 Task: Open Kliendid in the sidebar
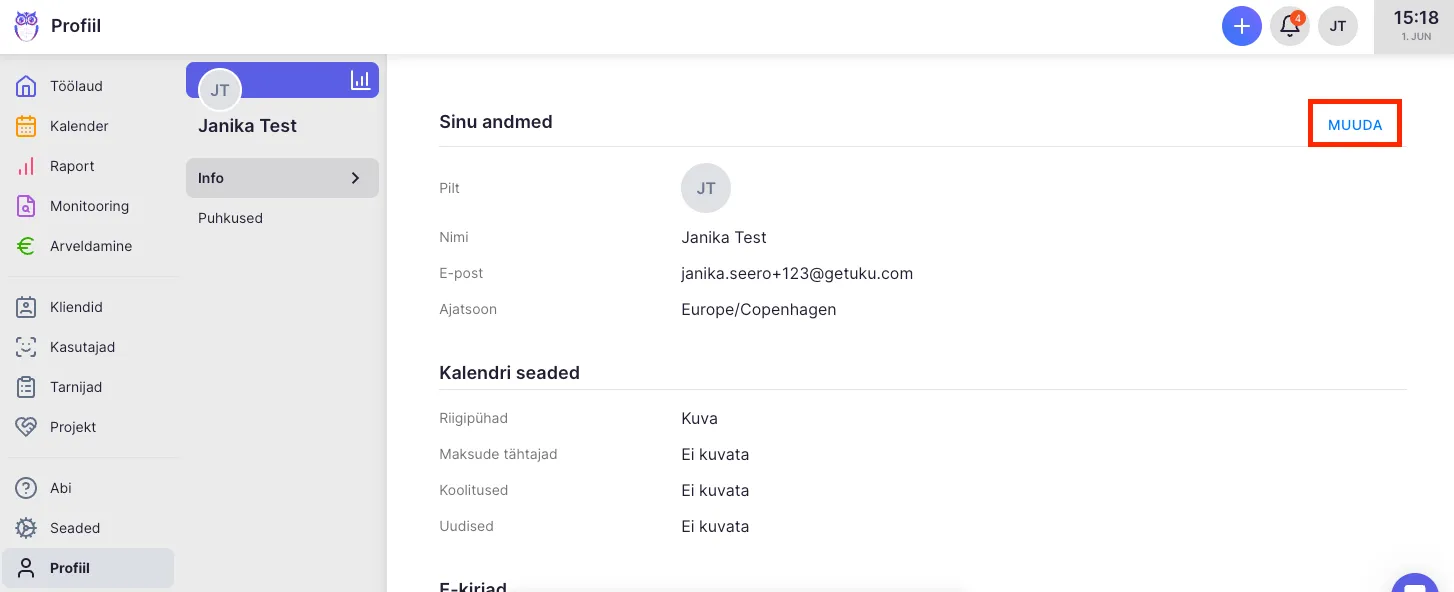[76, 307]
